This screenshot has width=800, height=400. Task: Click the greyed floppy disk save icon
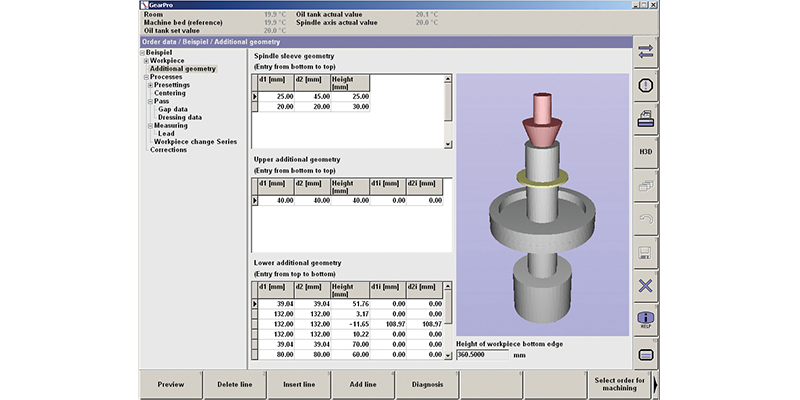645,252
